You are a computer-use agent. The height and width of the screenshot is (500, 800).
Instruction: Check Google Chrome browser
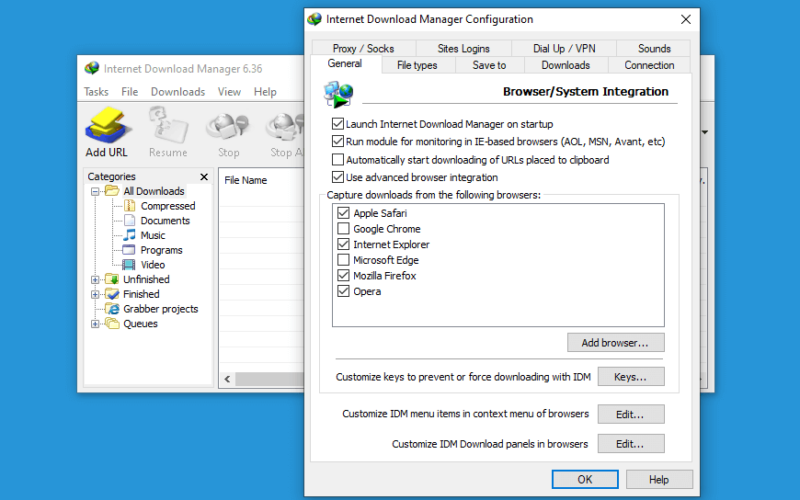343,229
